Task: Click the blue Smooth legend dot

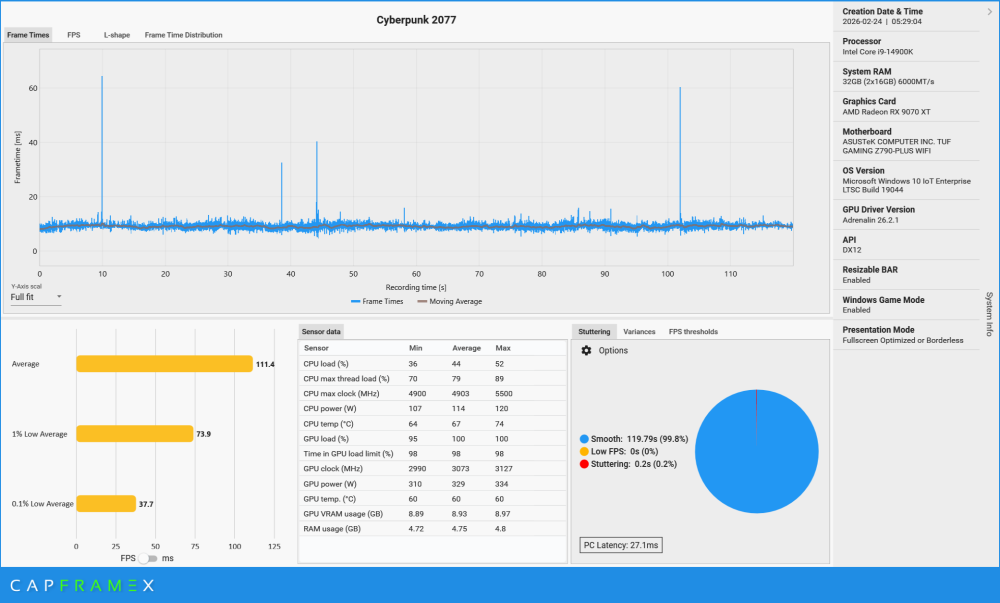Action: [584, 439]
